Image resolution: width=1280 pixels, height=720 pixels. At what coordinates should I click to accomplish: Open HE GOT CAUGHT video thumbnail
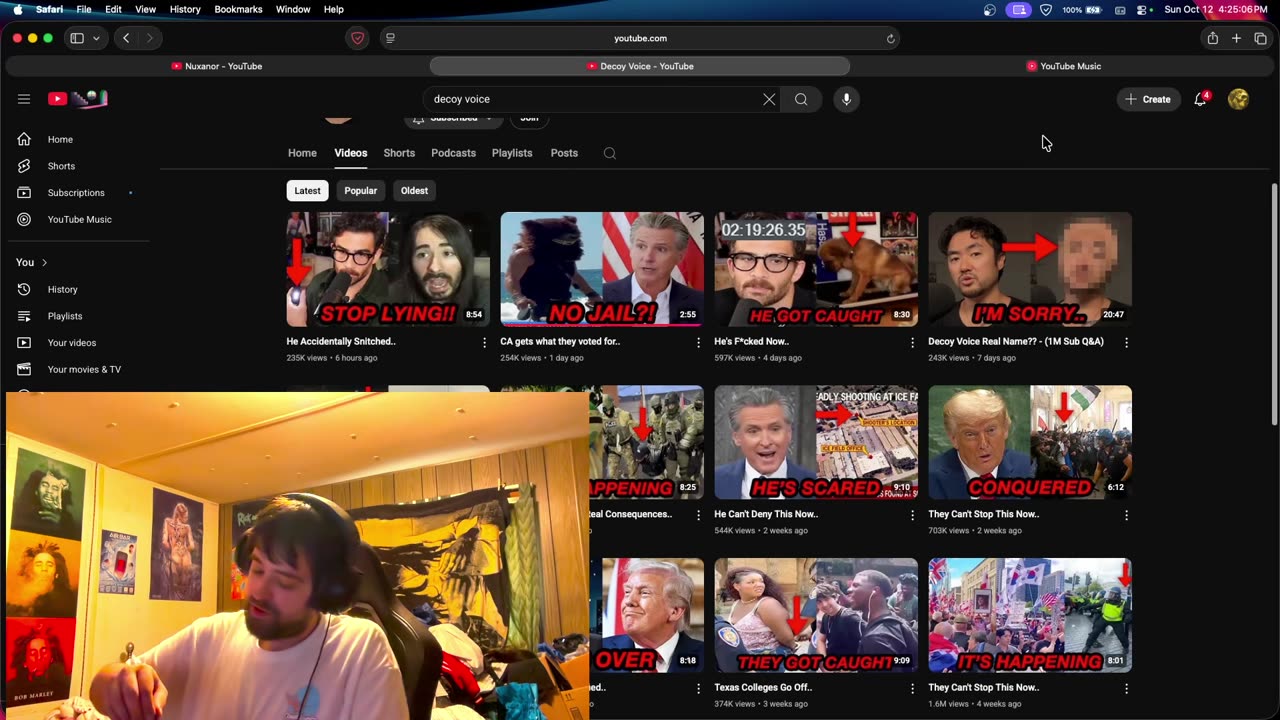point(816,269)
